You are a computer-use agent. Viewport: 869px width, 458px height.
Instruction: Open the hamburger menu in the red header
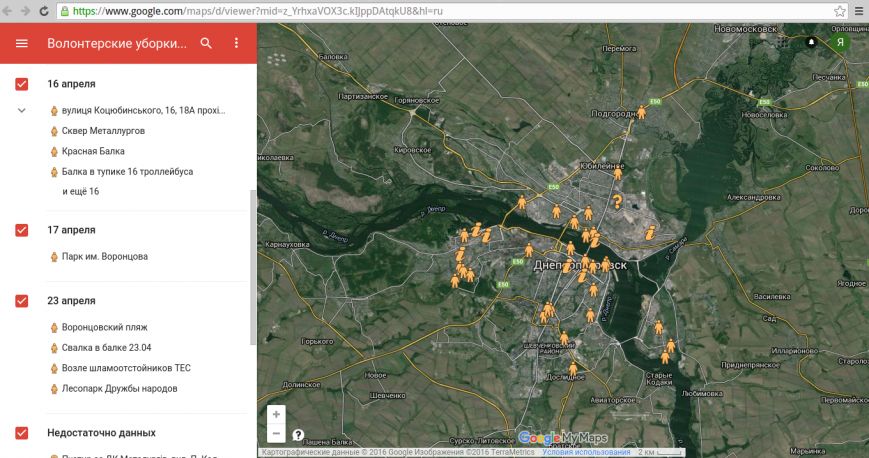[x=22, y=43]
